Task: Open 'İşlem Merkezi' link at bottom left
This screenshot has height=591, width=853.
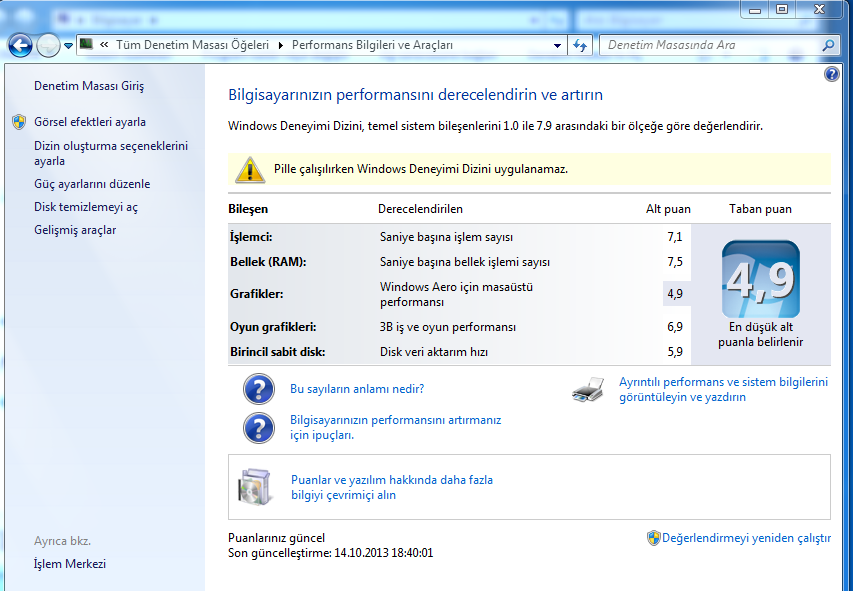Action: [70, 564]
